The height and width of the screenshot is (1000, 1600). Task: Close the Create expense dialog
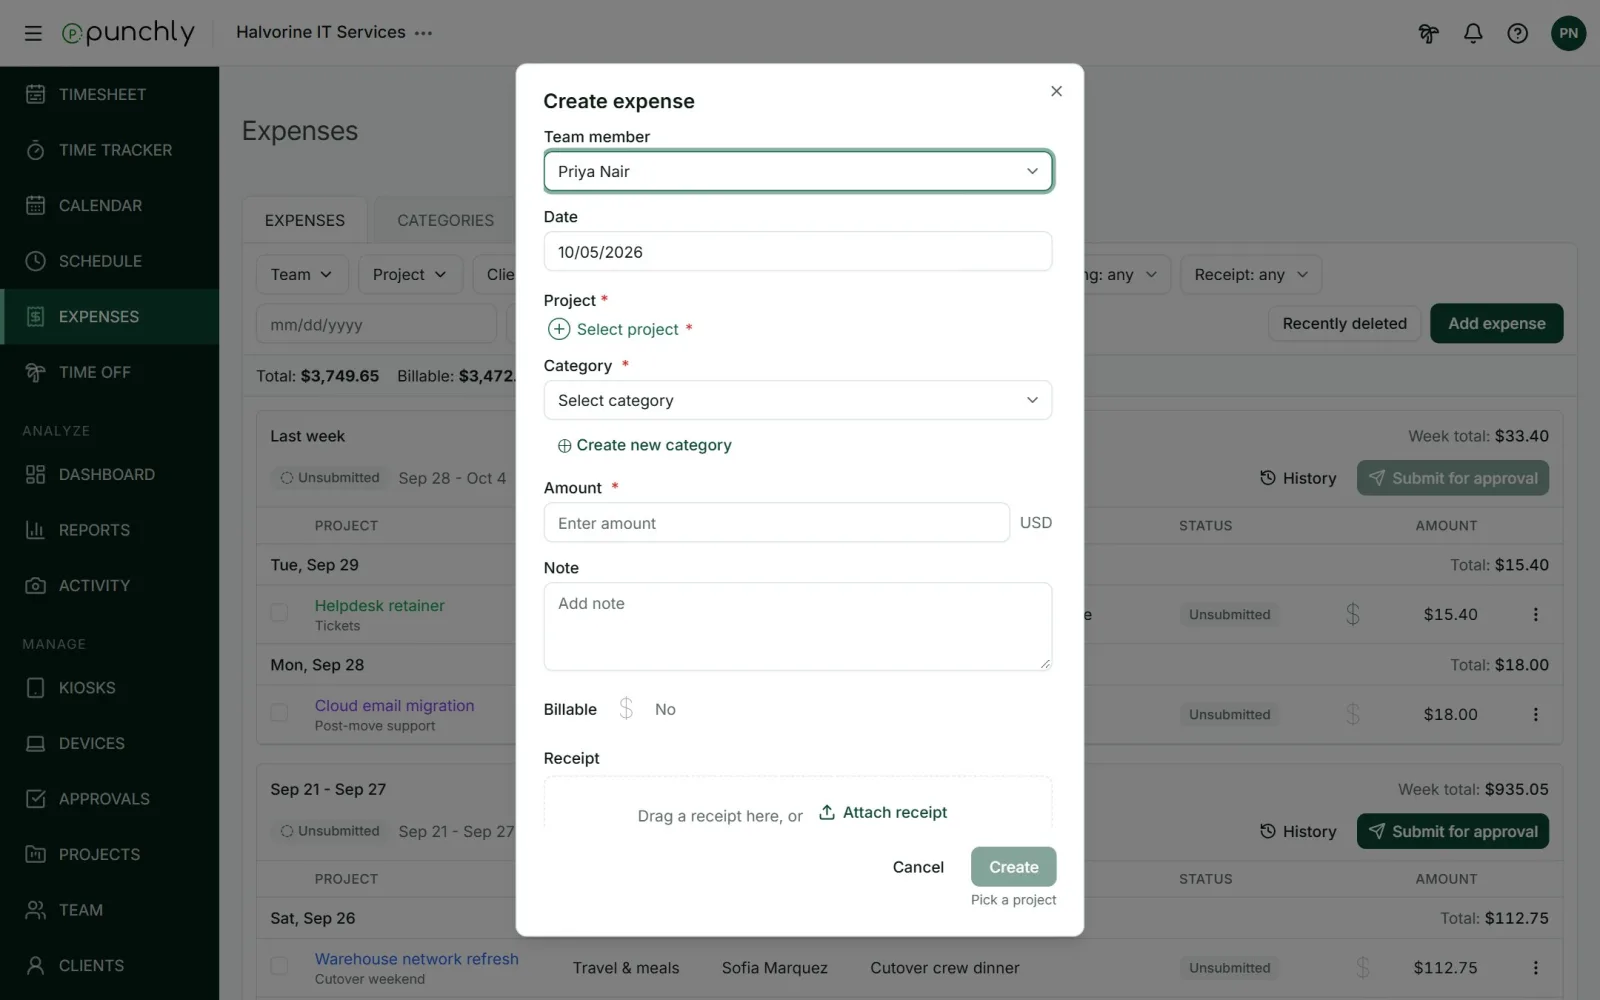(1056, 91)
